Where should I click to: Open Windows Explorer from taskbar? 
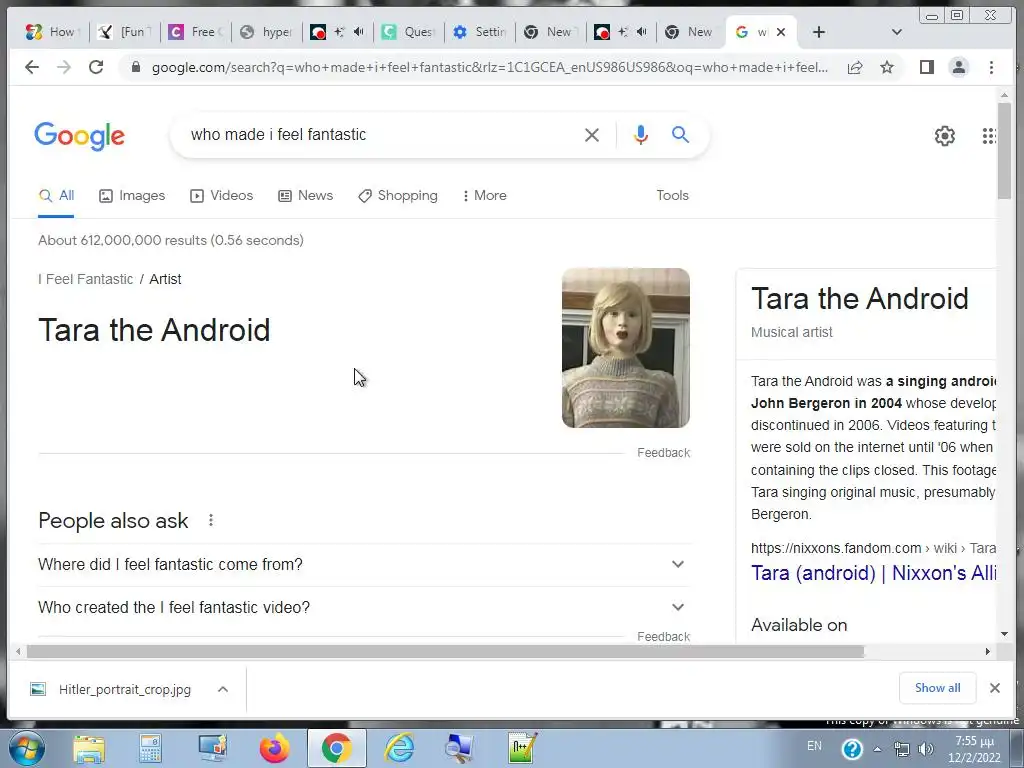89,749
